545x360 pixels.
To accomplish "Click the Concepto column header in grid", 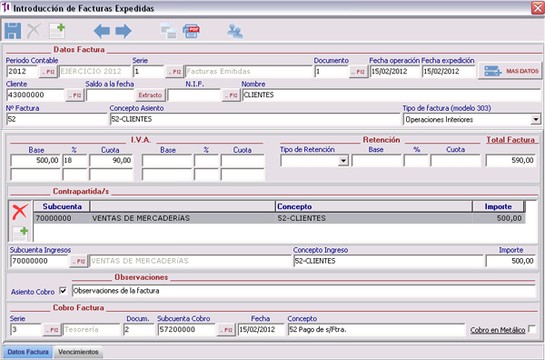I will point(373,206).
